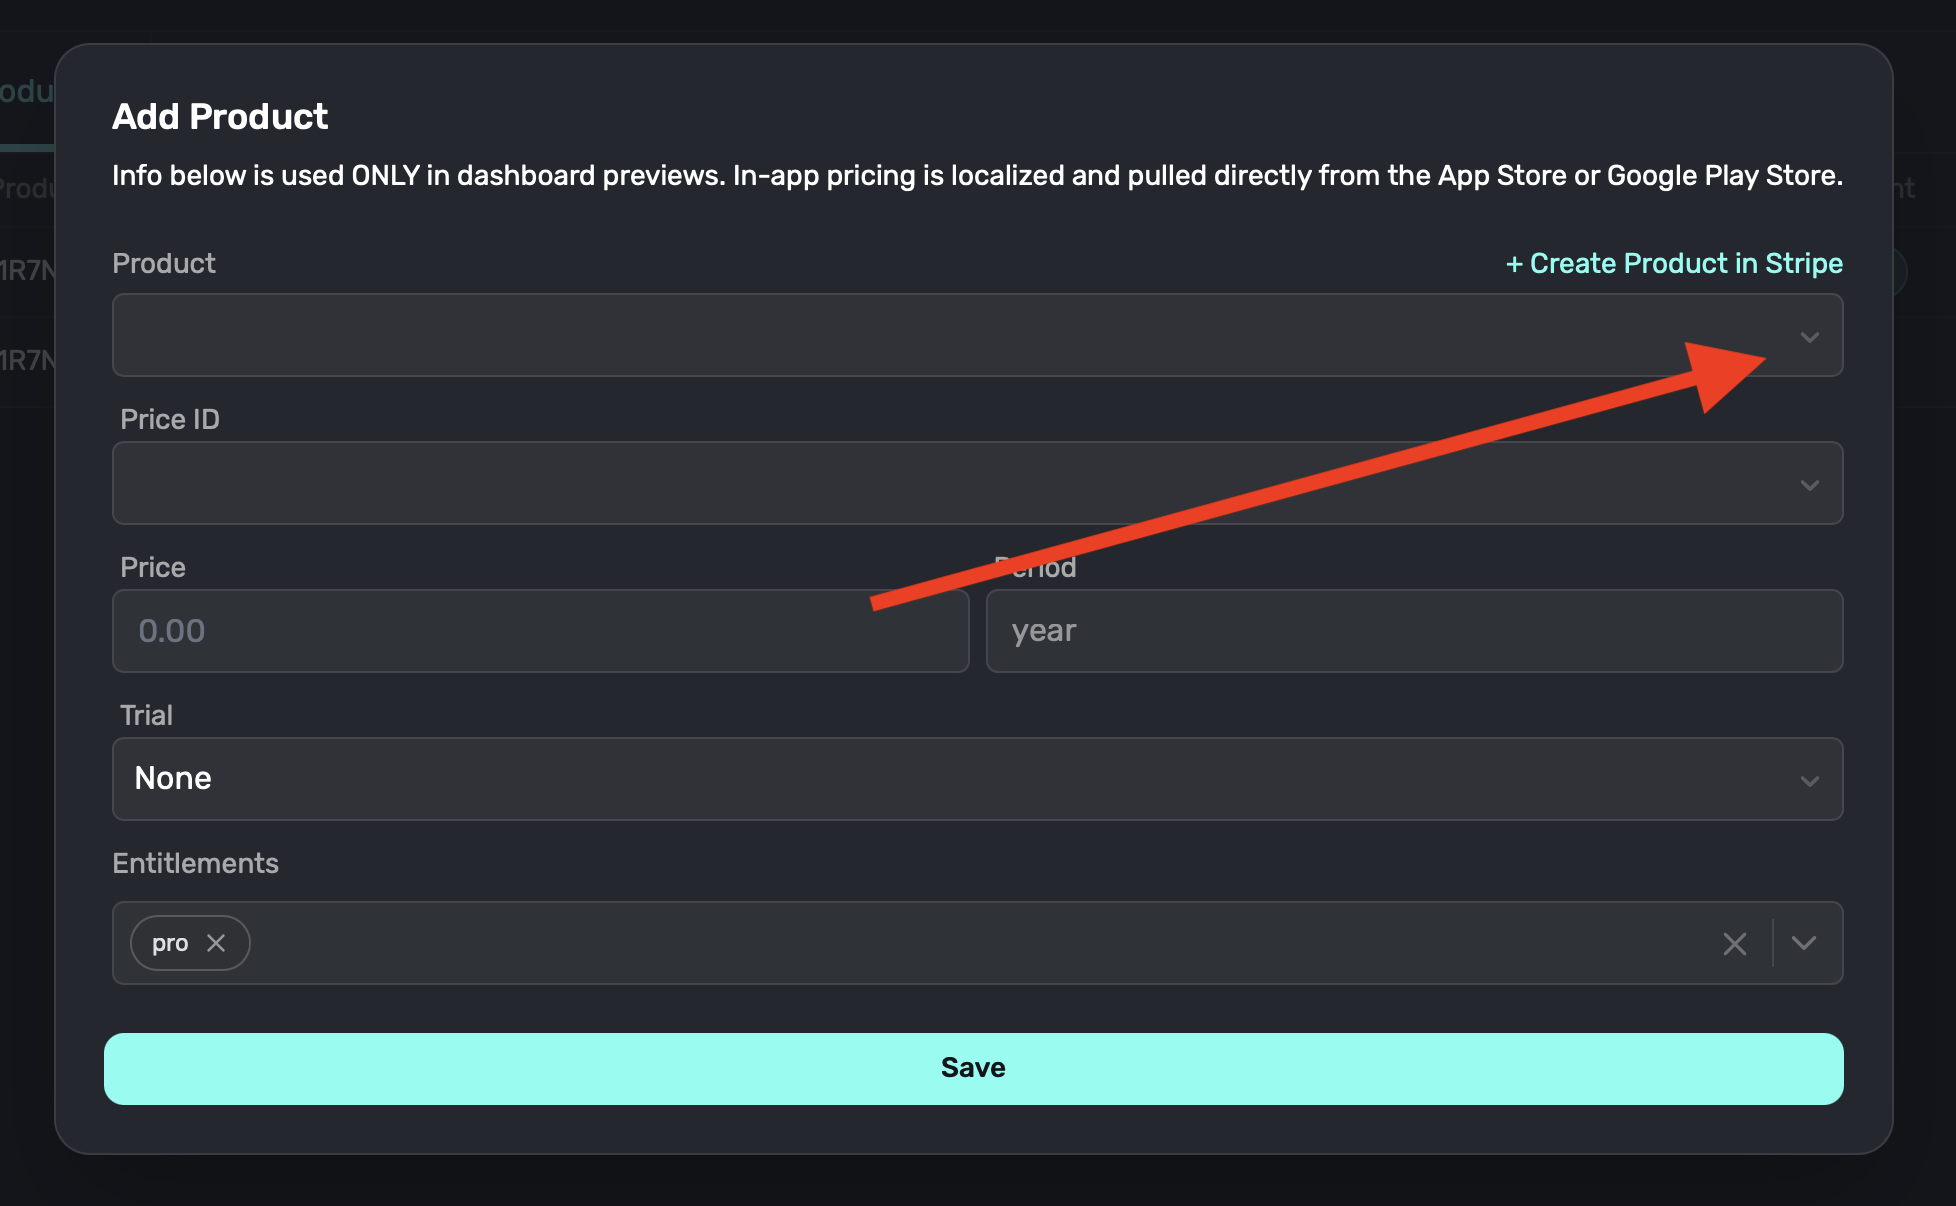Click the partially hidden Products tab behind dialog
Screen dimensions: 1956x1206
26,92
